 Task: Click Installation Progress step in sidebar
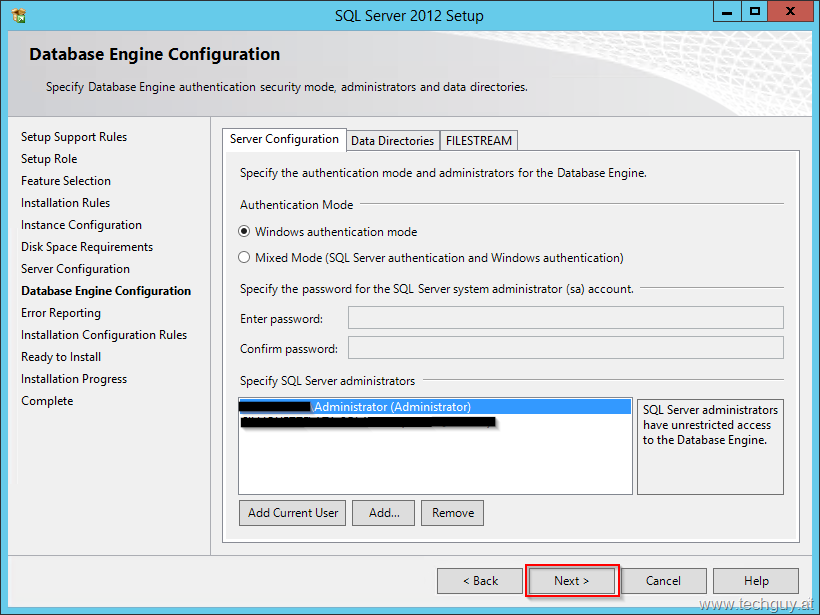[74, 379]
